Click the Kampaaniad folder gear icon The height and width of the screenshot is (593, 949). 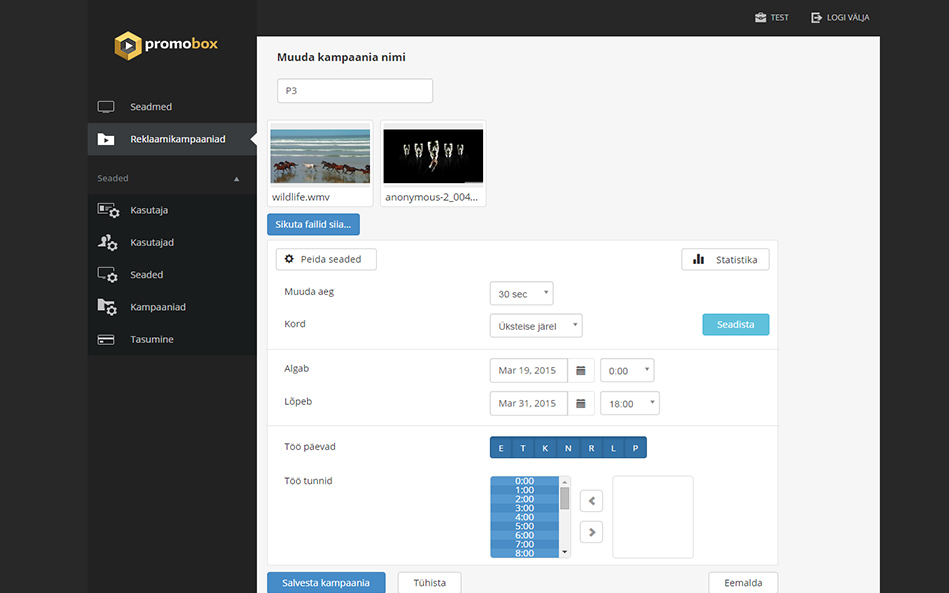[x=107, y=307]
